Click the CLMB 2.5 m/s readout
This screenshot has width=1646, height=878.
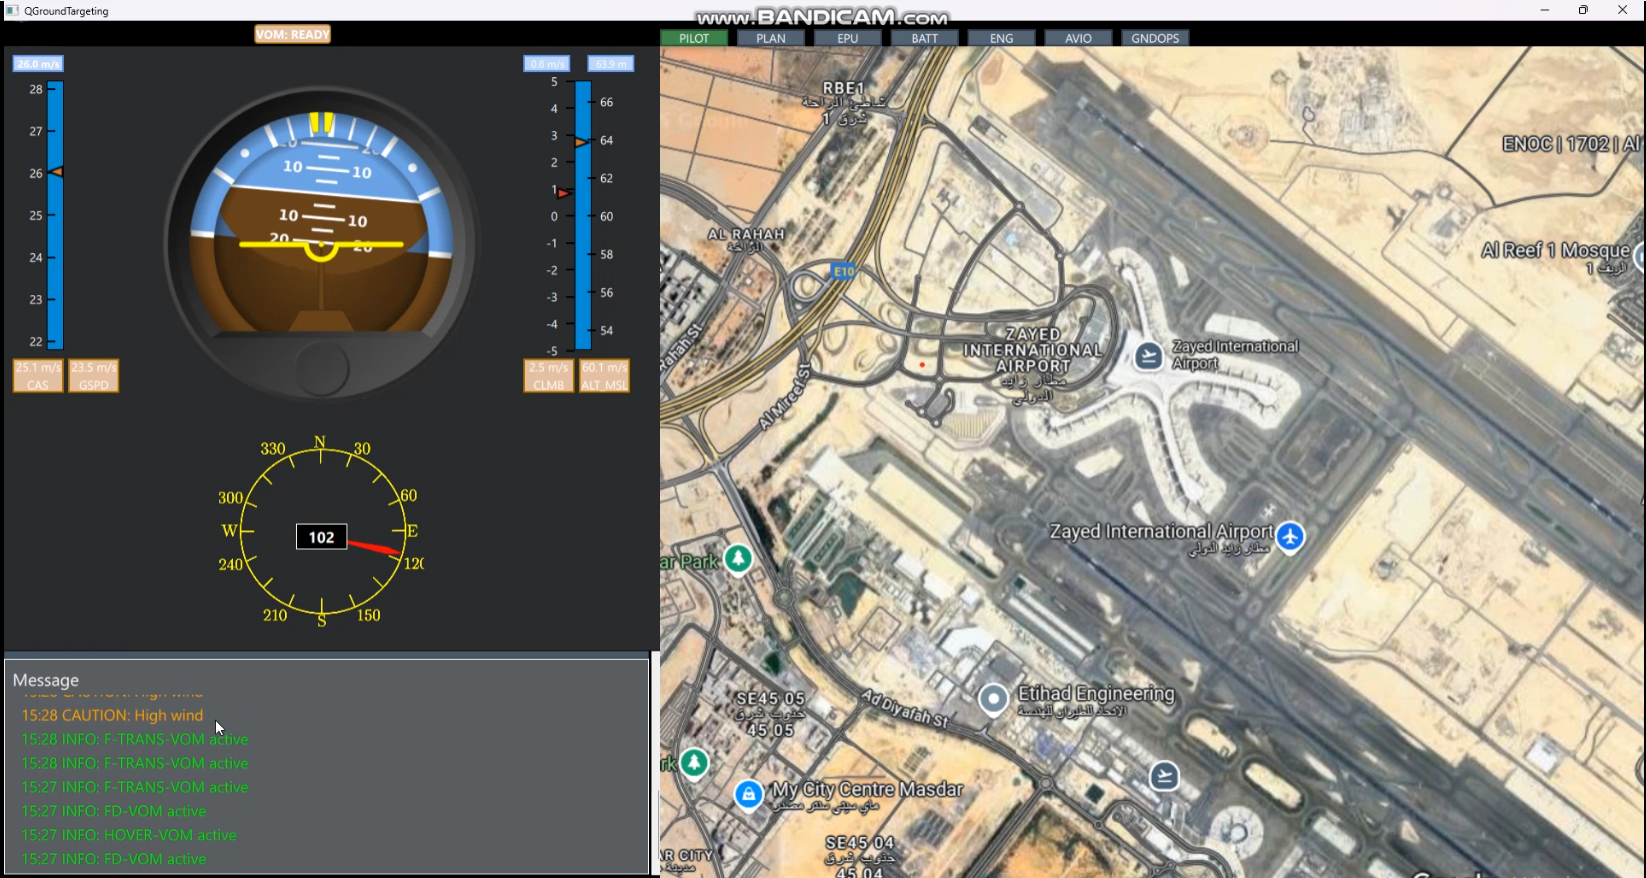(549, 376)
